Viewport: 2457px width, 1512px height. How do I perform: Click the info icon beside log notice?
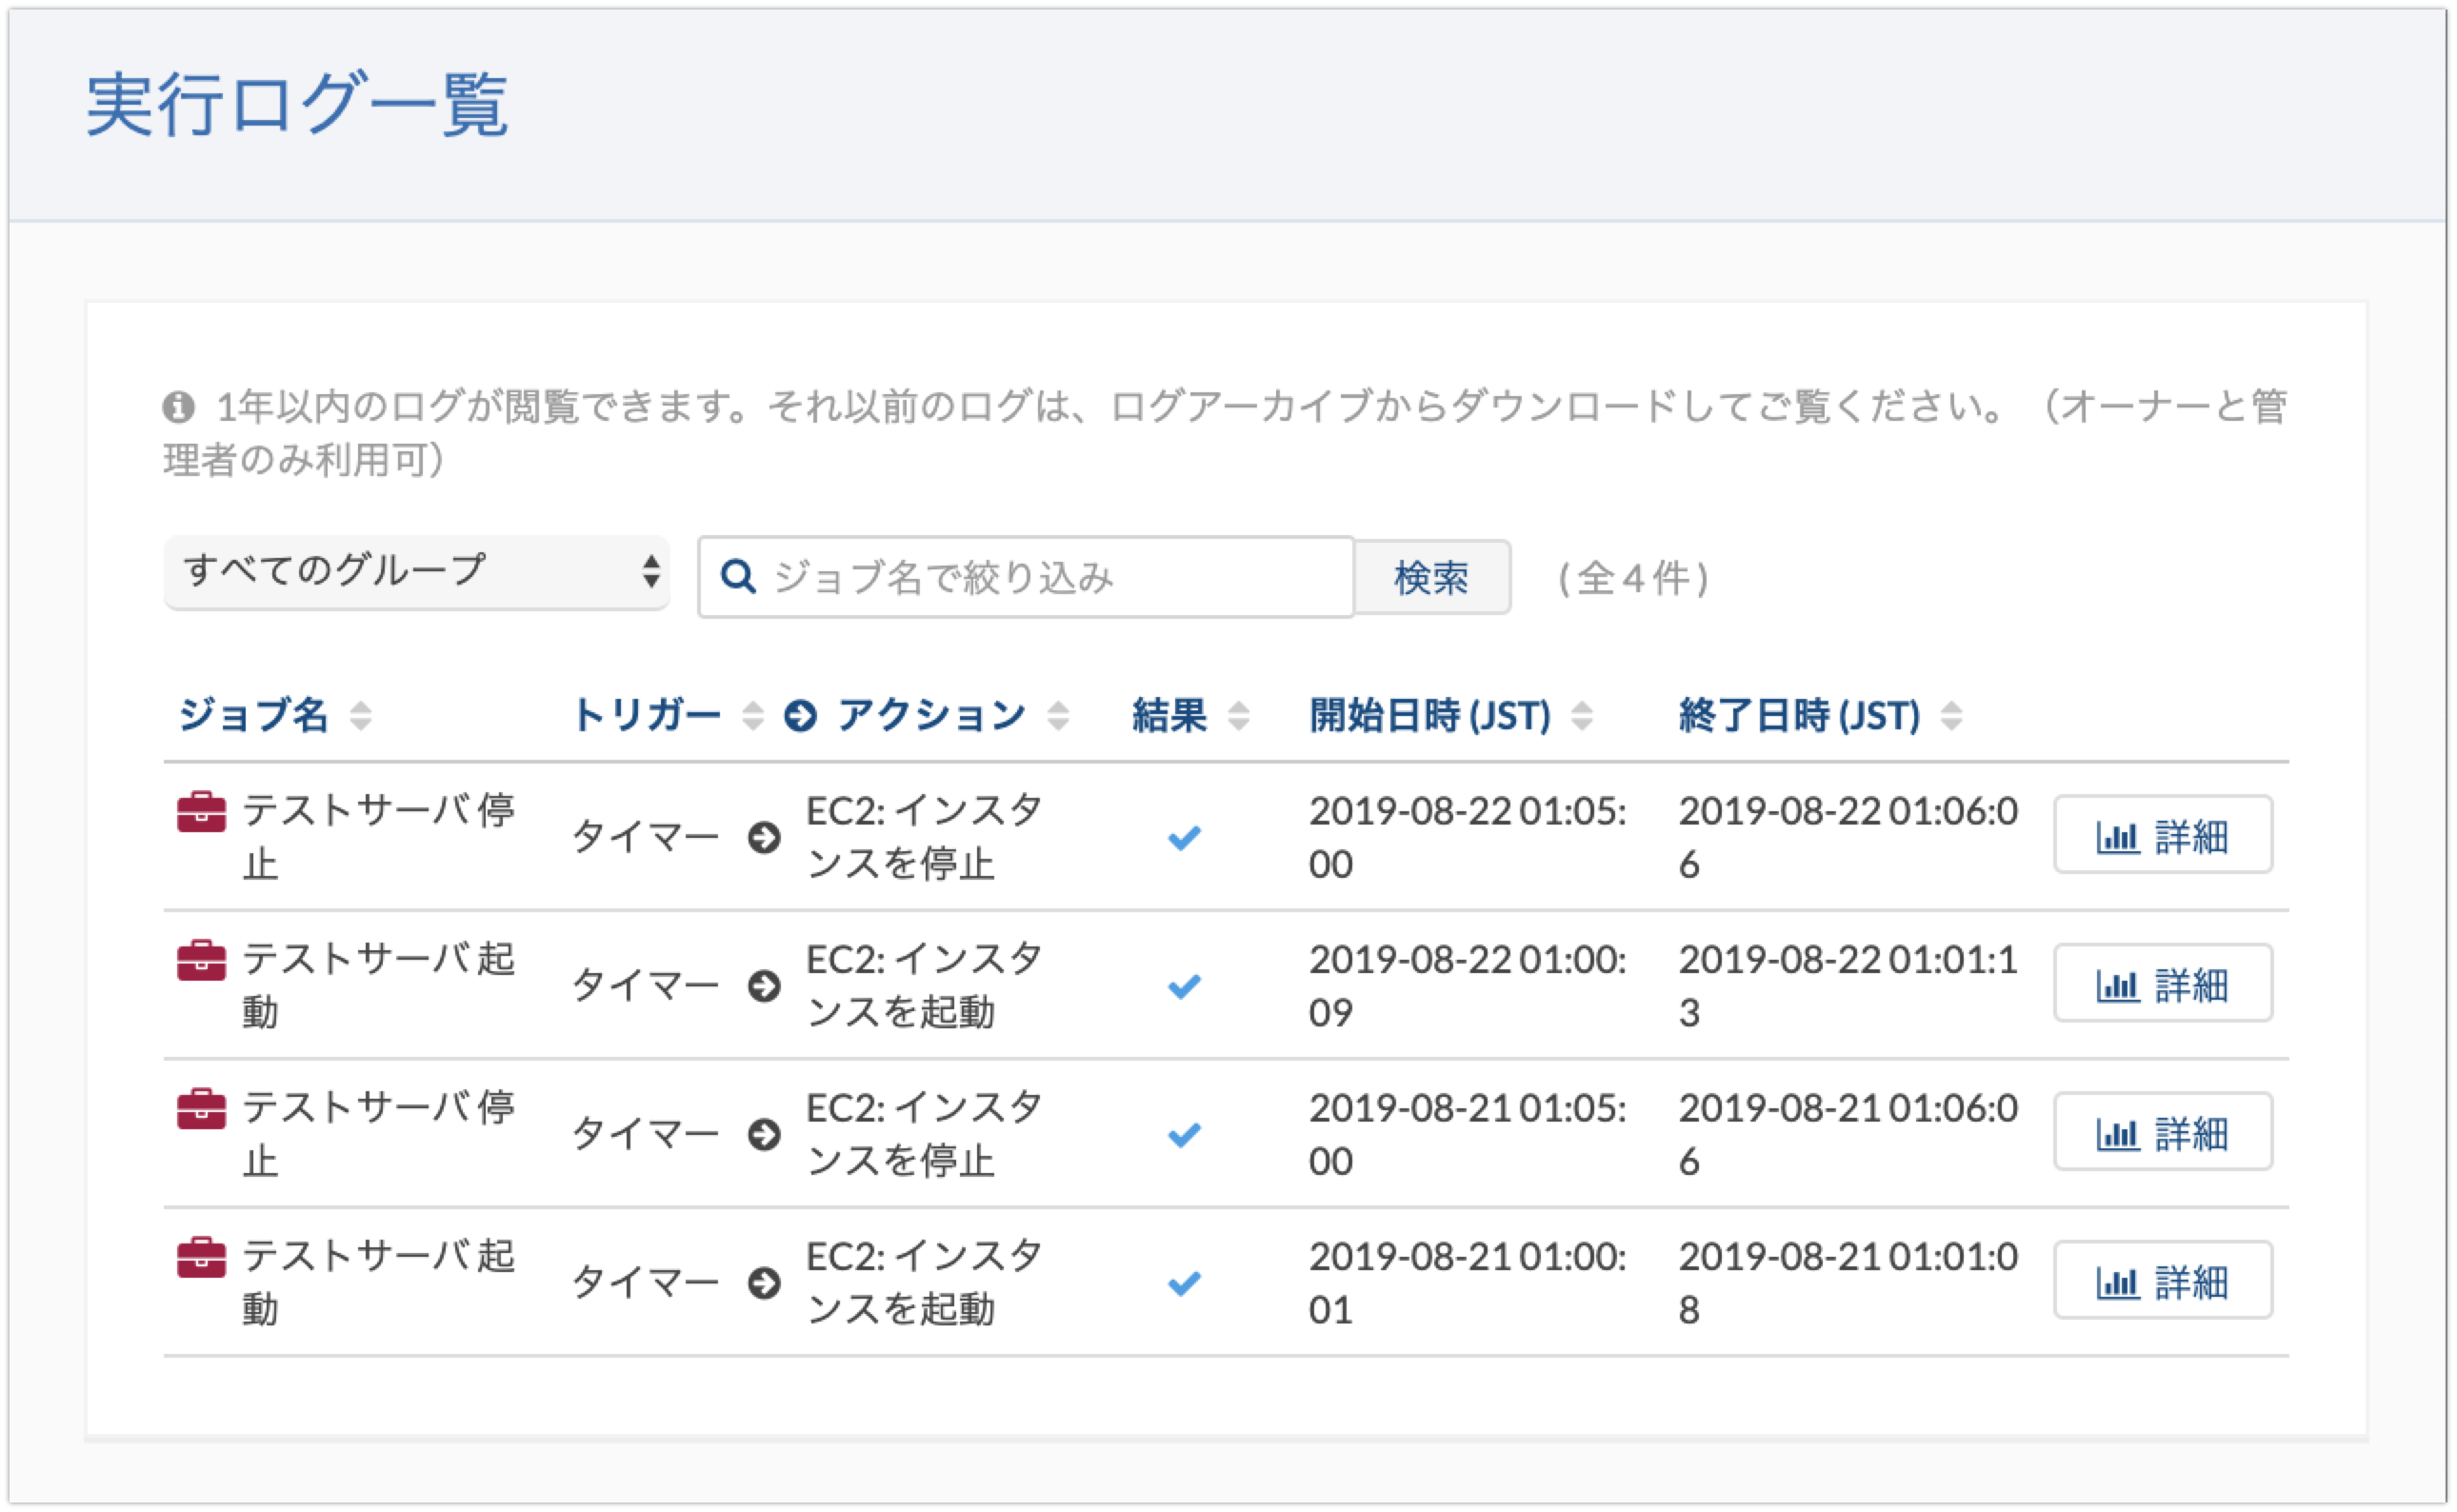(178, 407)
